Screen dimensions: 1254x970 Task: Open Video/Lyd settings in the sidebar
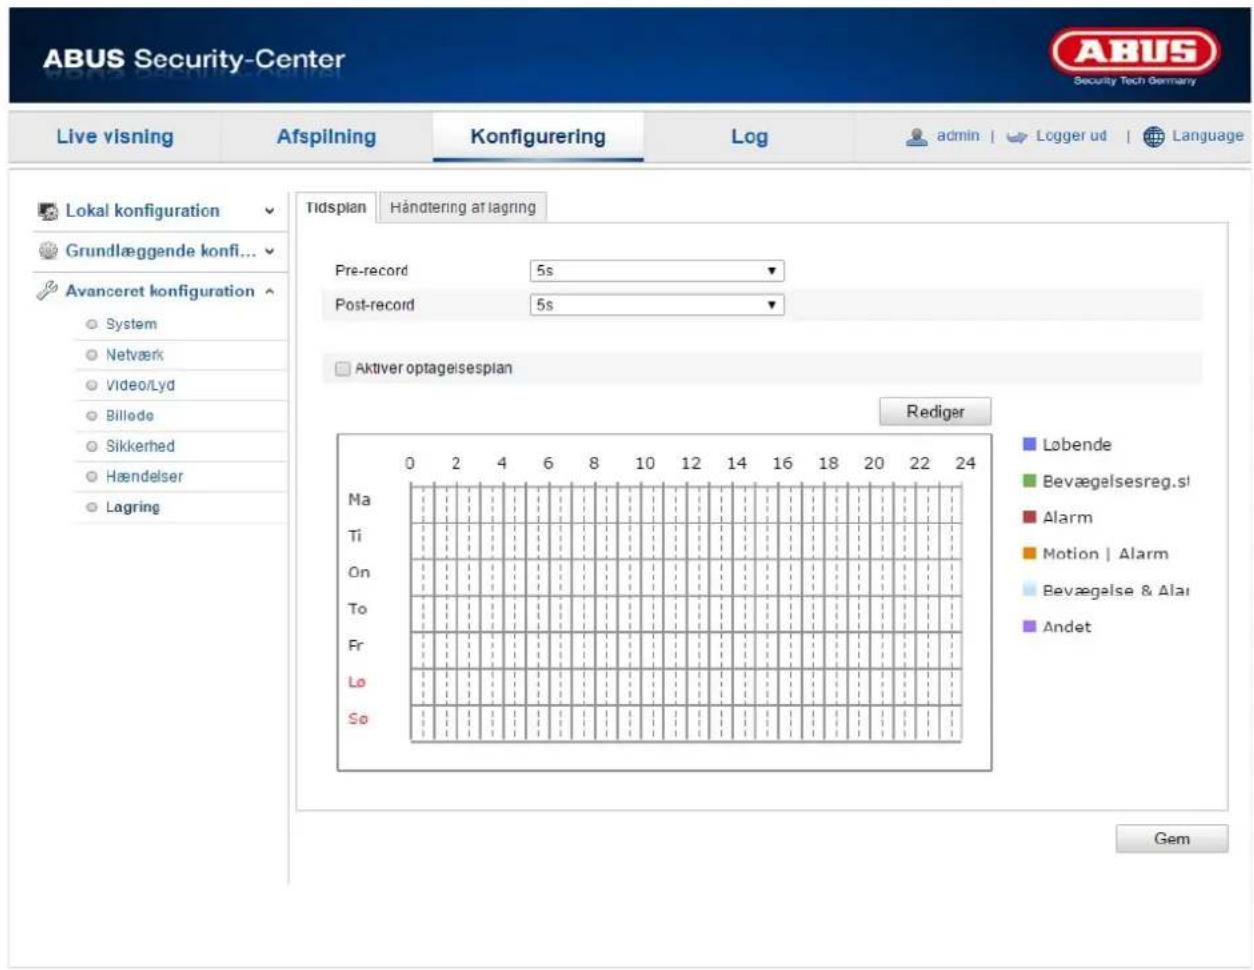(x=140, y=385)
